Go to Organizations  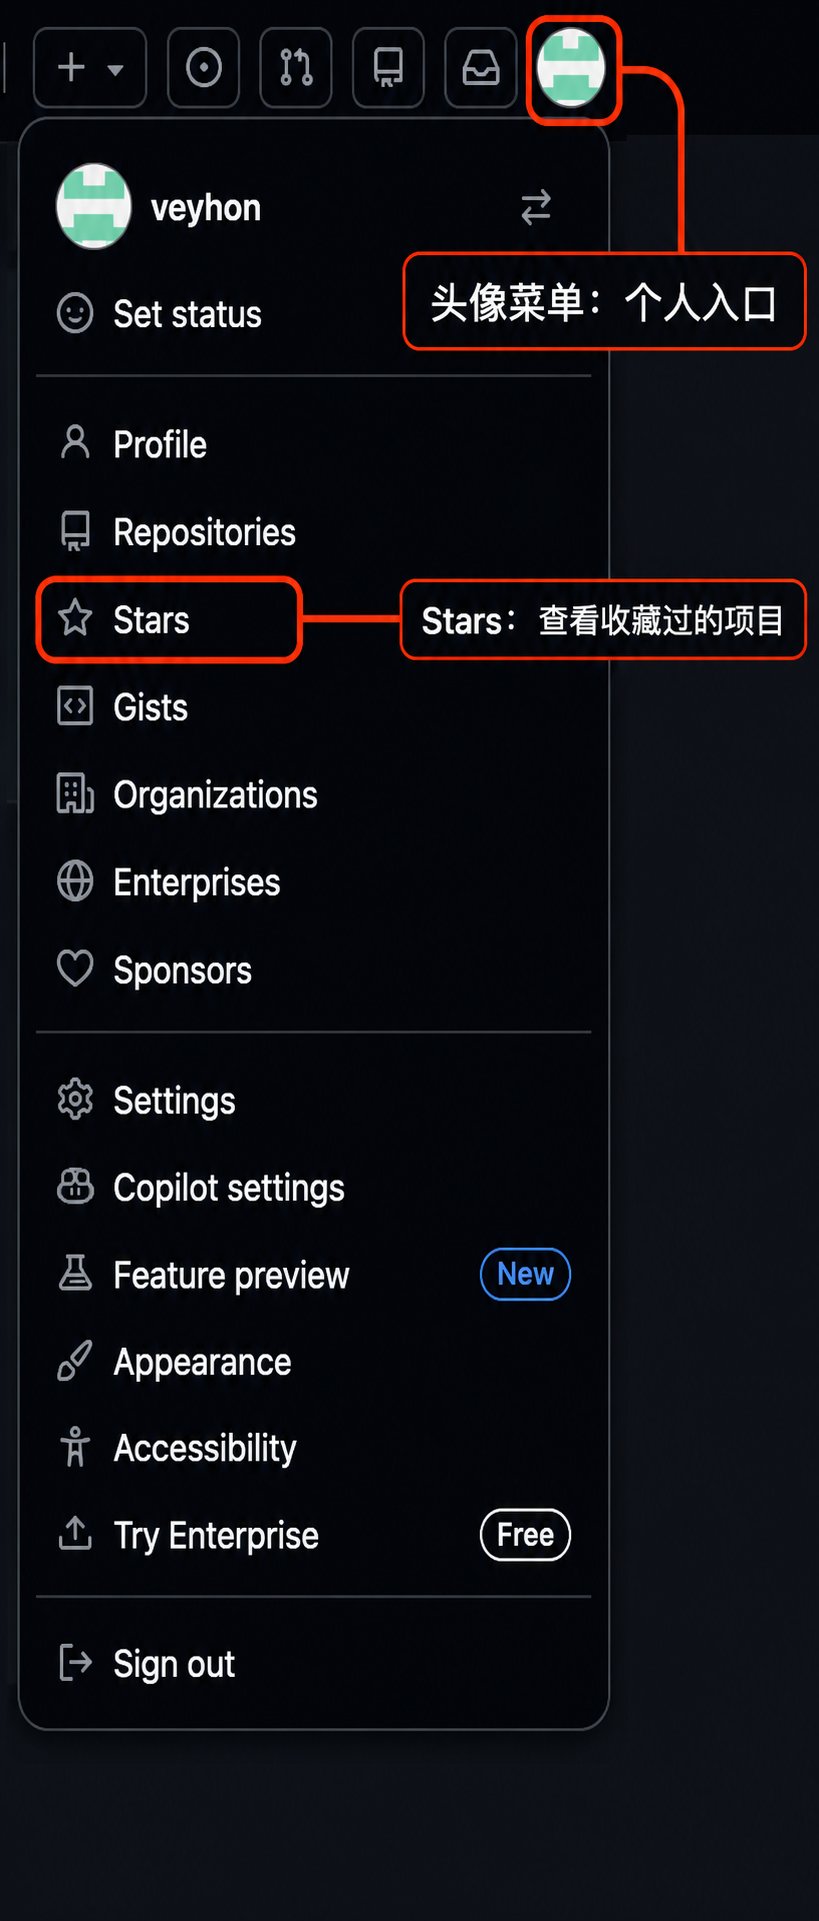[314, 795]
